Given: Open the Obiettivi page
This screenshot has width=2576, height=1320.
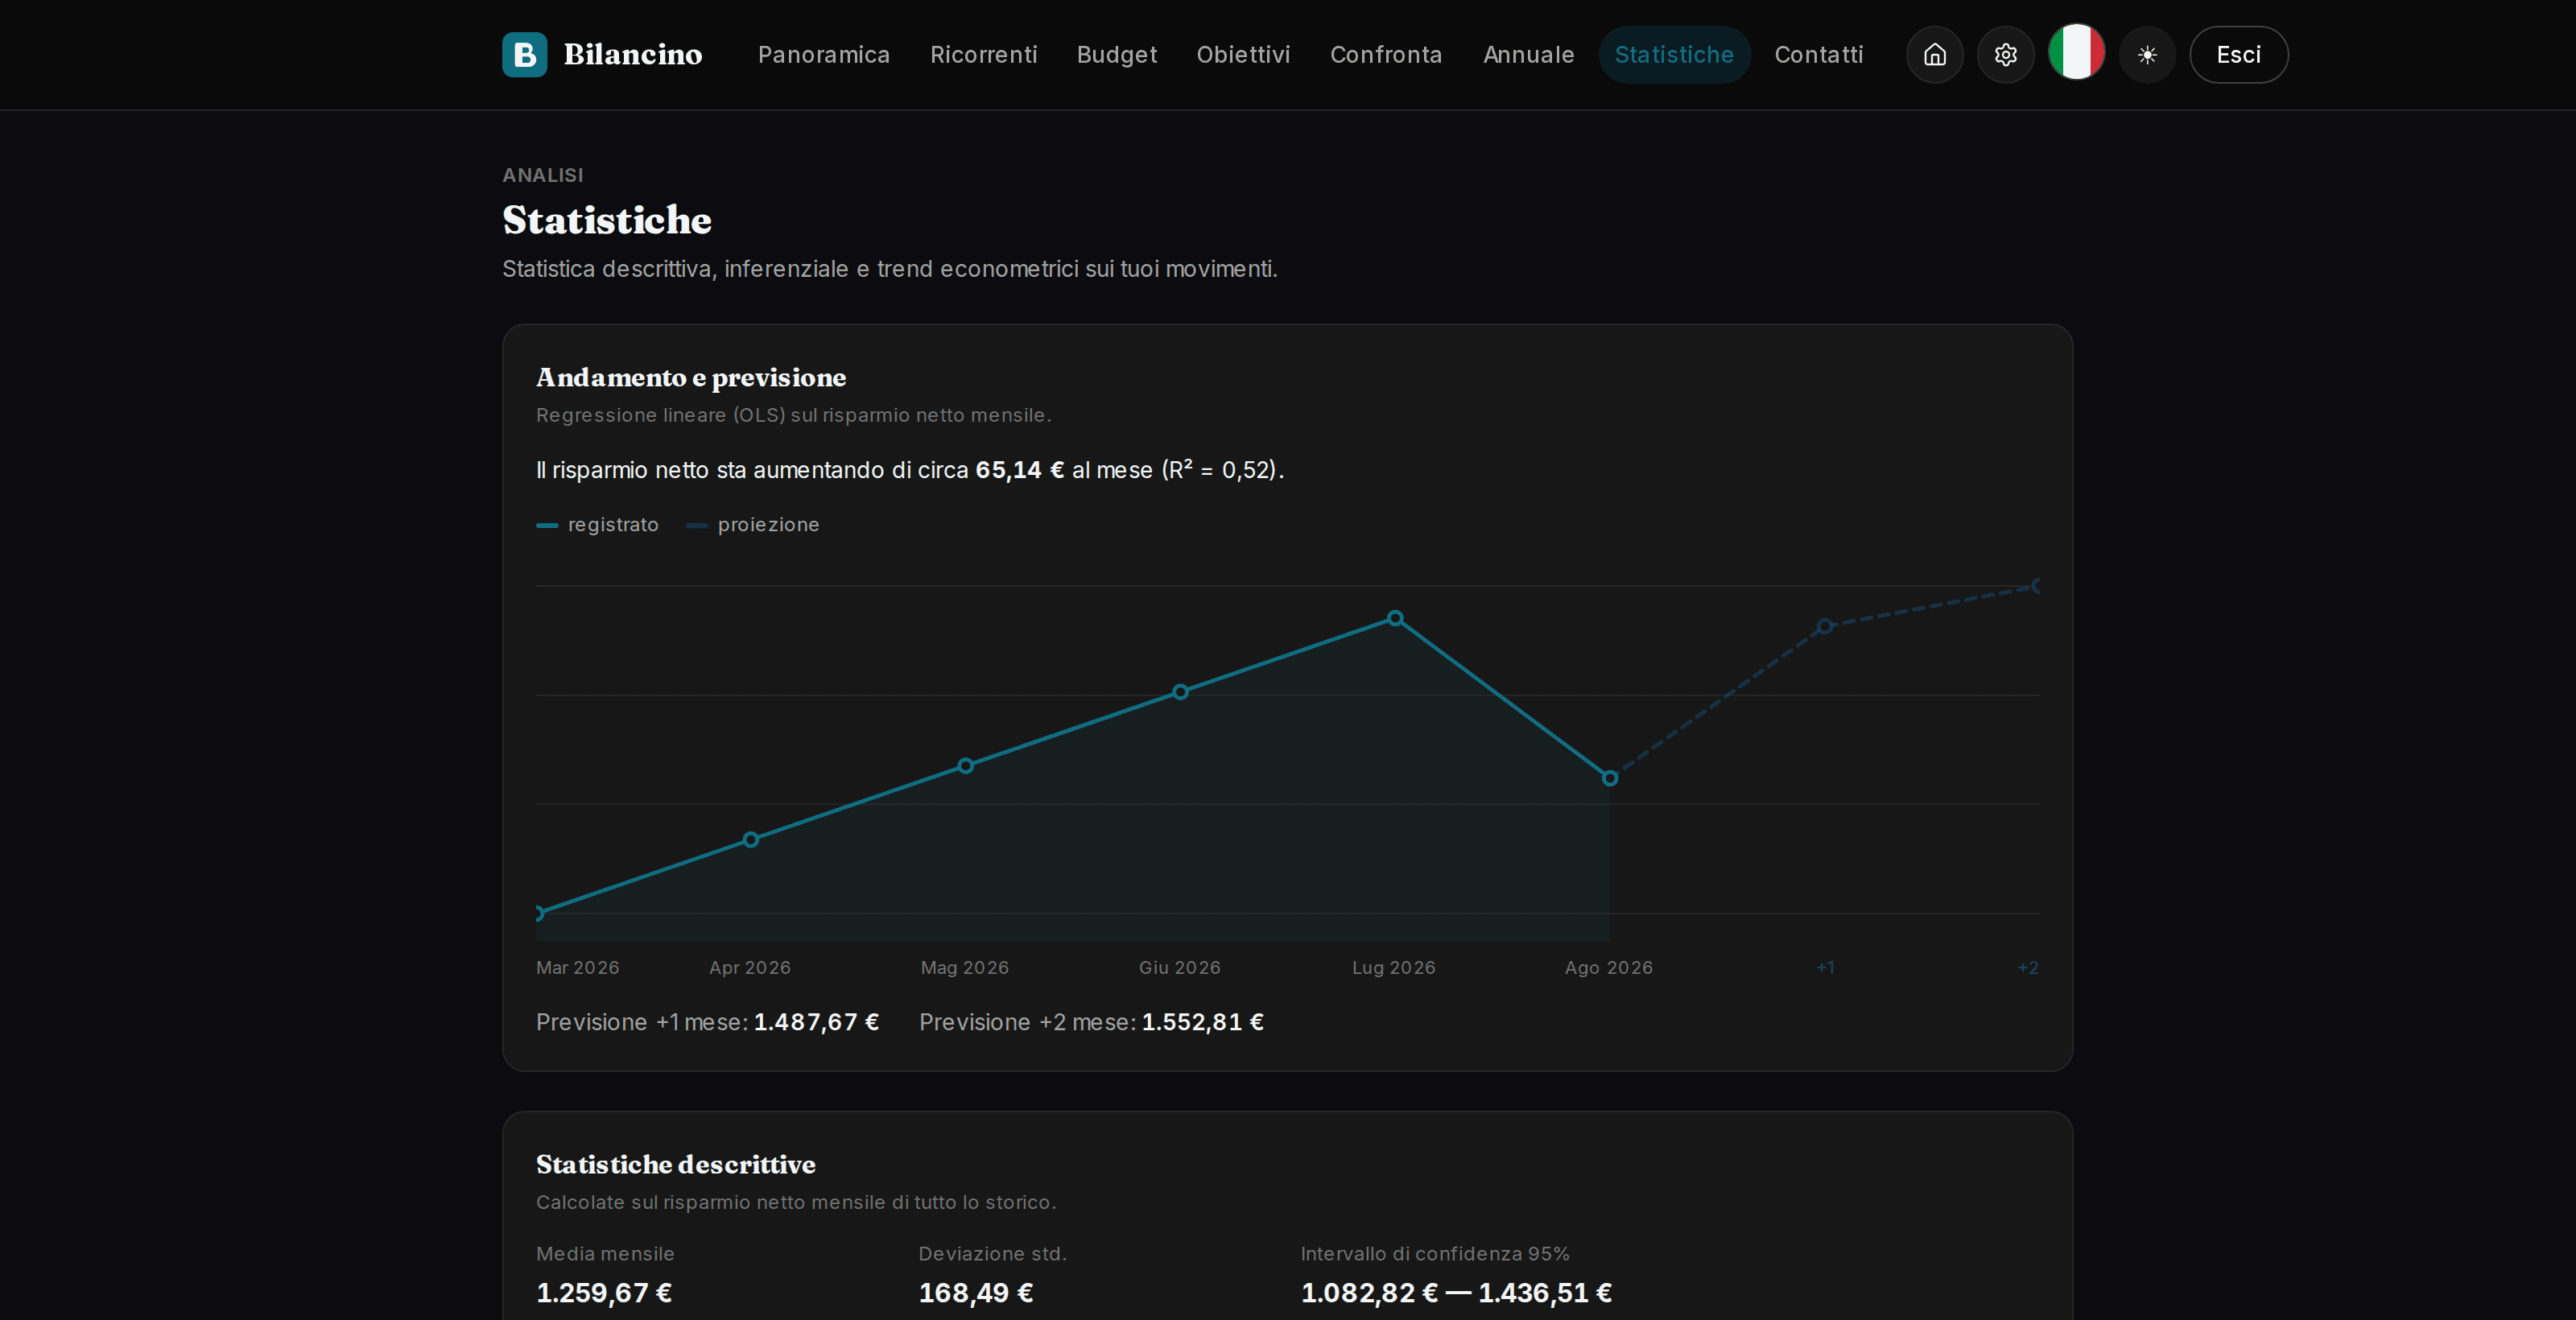Looking at the screenshot, I should coord(1243,54).
